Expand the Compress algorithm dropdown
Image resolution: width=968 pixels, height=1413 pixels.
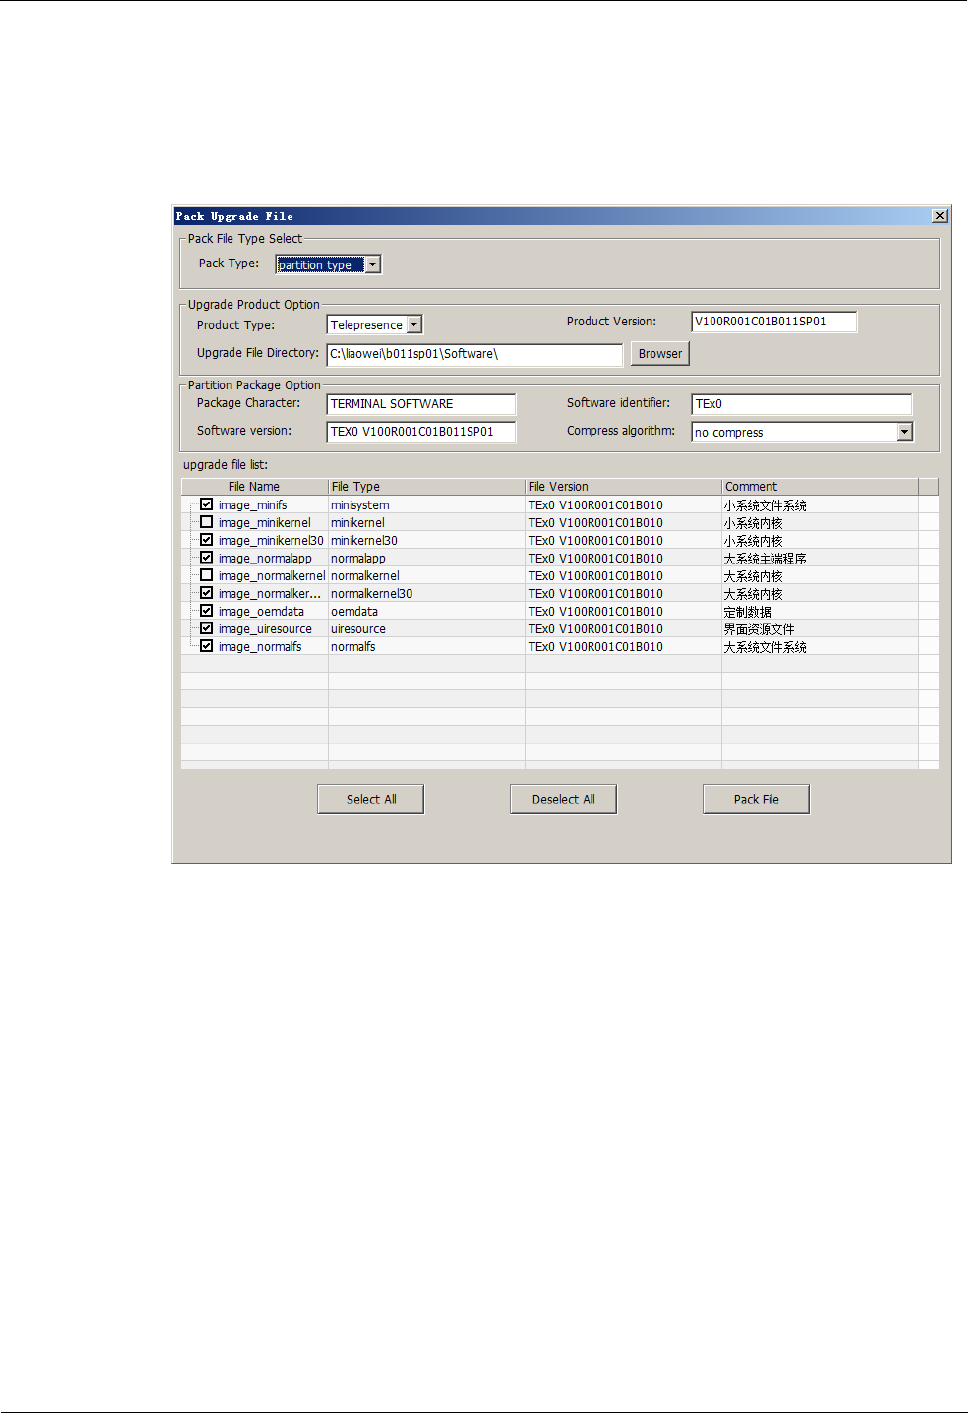click(x=904, y=432)
